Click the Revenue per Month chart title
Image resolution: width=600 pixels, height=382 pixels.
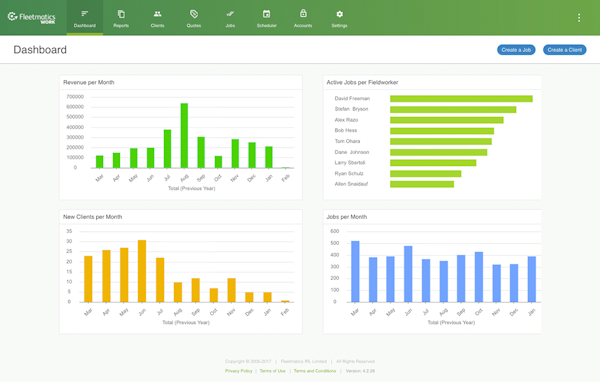(x=88, y=82)
